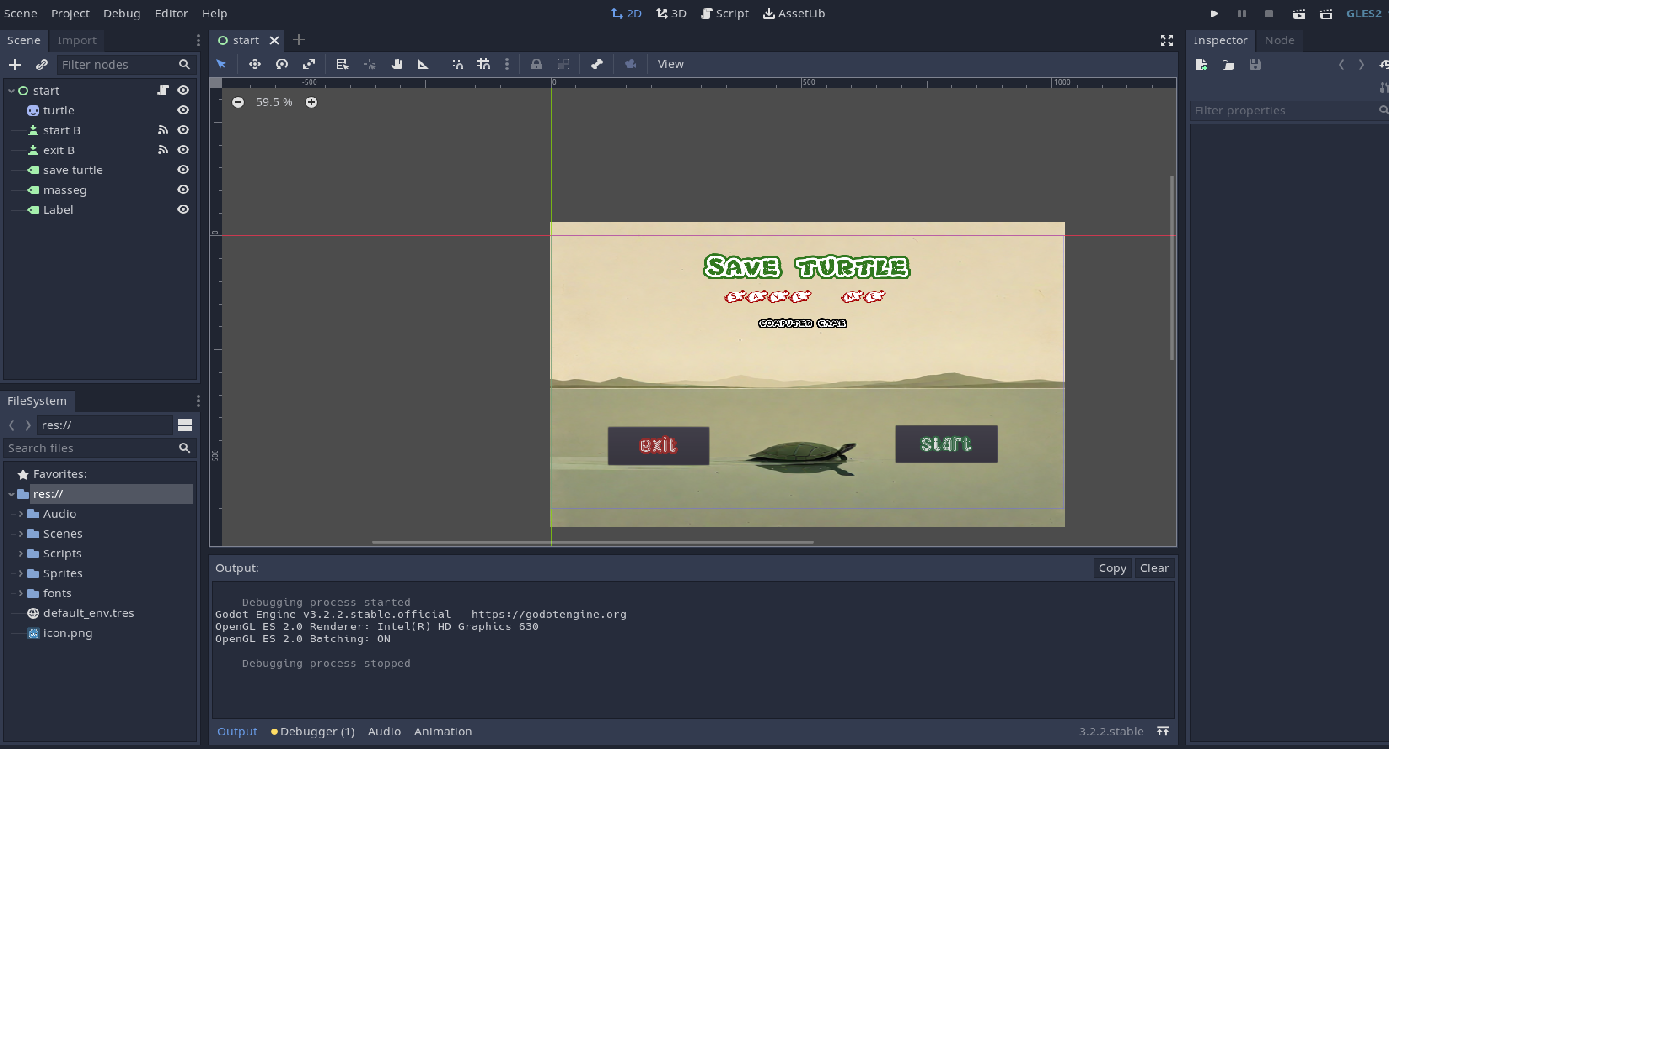Switch to the Import tab
The width and height of the screenshot is (1680, 1050).
coord(77,40)
